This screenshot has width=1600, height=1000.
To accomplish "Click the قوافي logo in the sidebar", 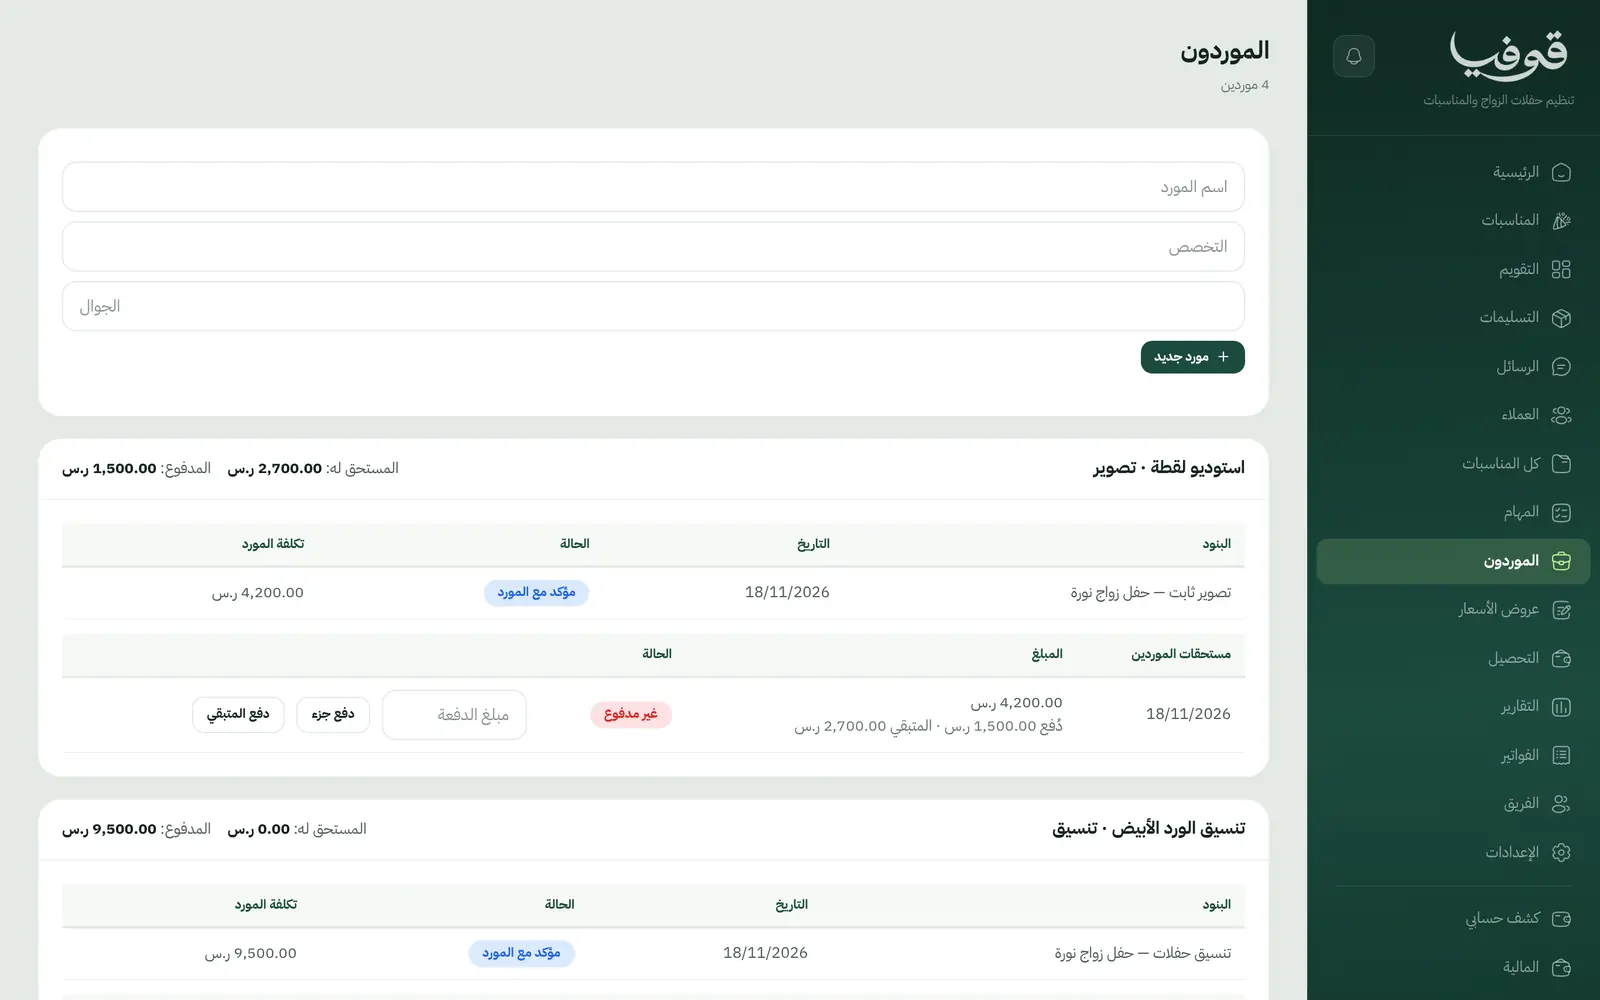I will pos(1508,56).
